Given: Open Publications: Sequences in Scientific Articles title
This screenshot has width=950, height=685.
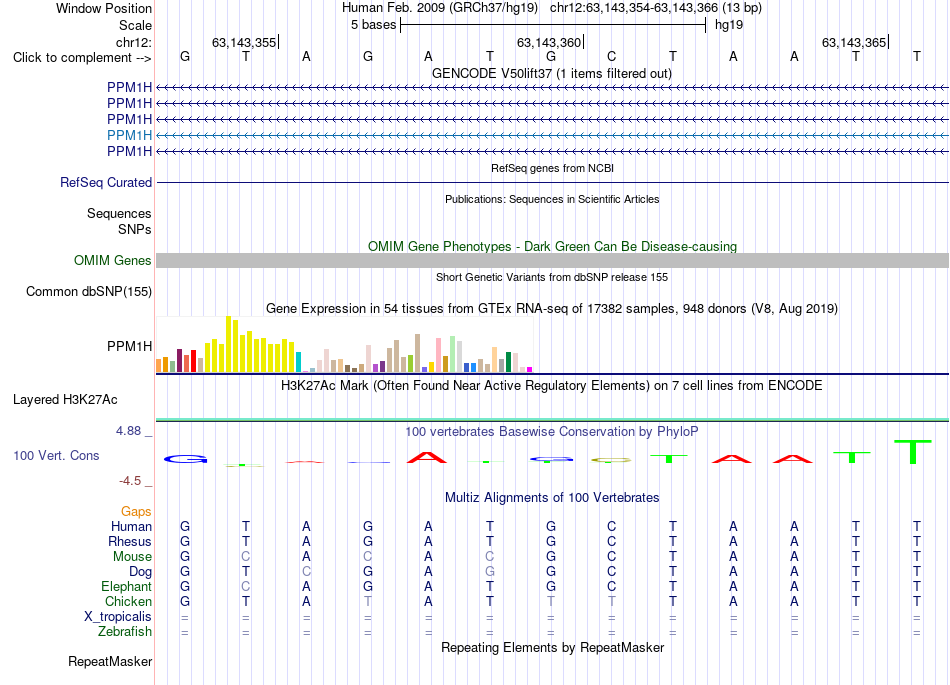Looking at the screenshot, I should (x=552, y=199).
